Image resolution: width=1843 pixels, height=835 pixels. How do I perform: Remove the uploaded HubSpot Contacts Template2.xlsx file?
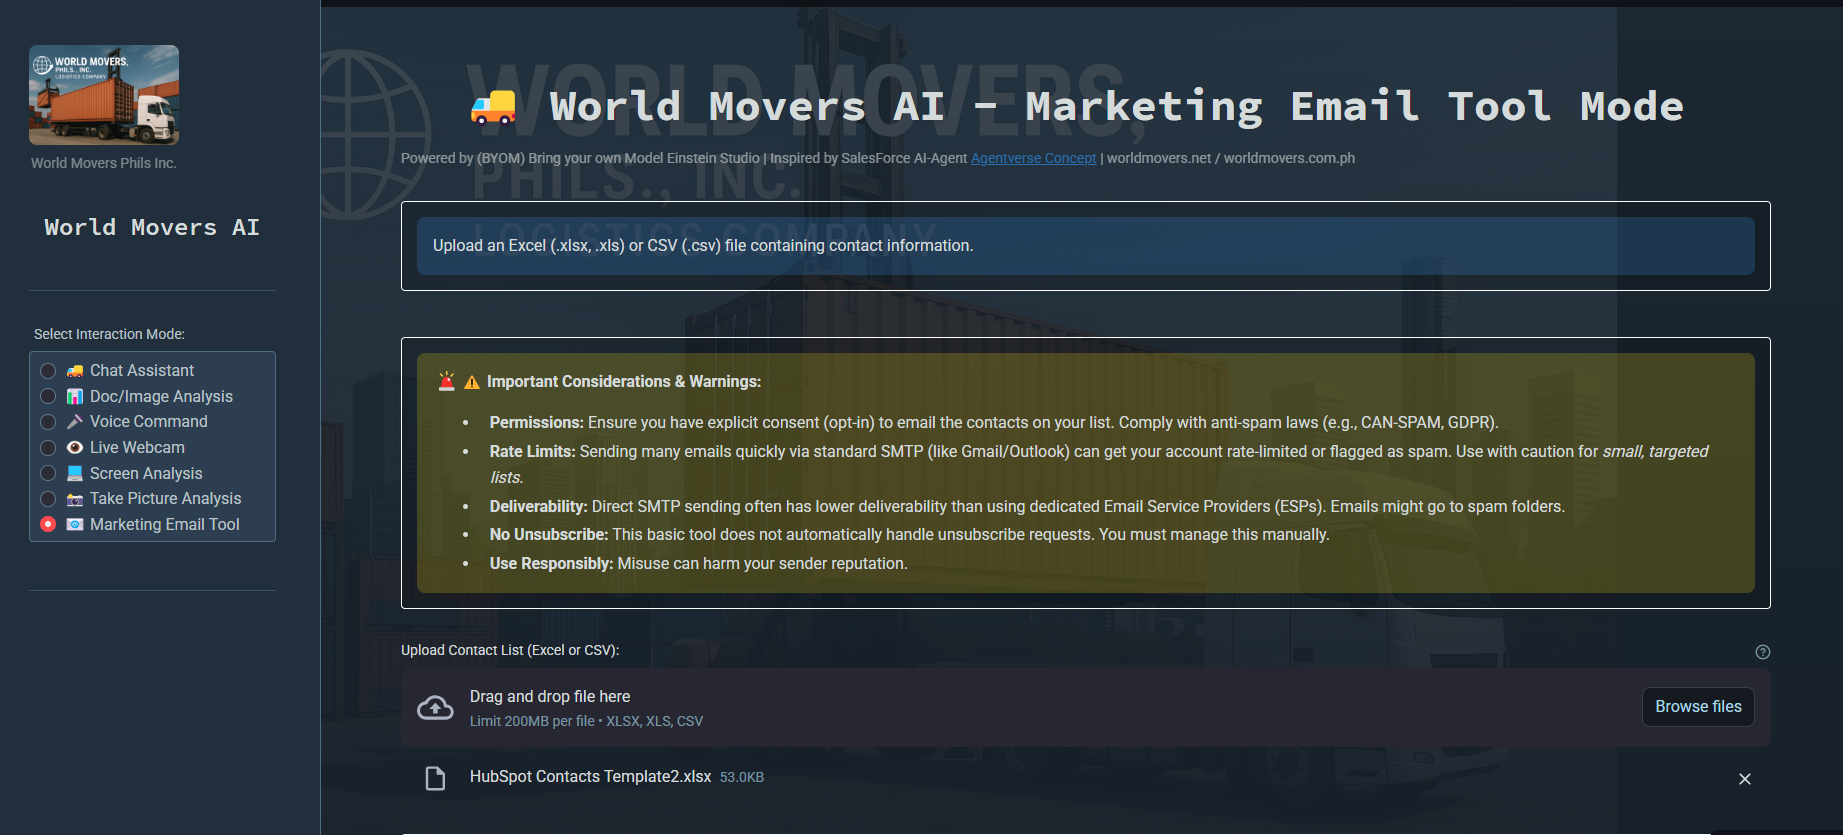tap(1745, 779)
